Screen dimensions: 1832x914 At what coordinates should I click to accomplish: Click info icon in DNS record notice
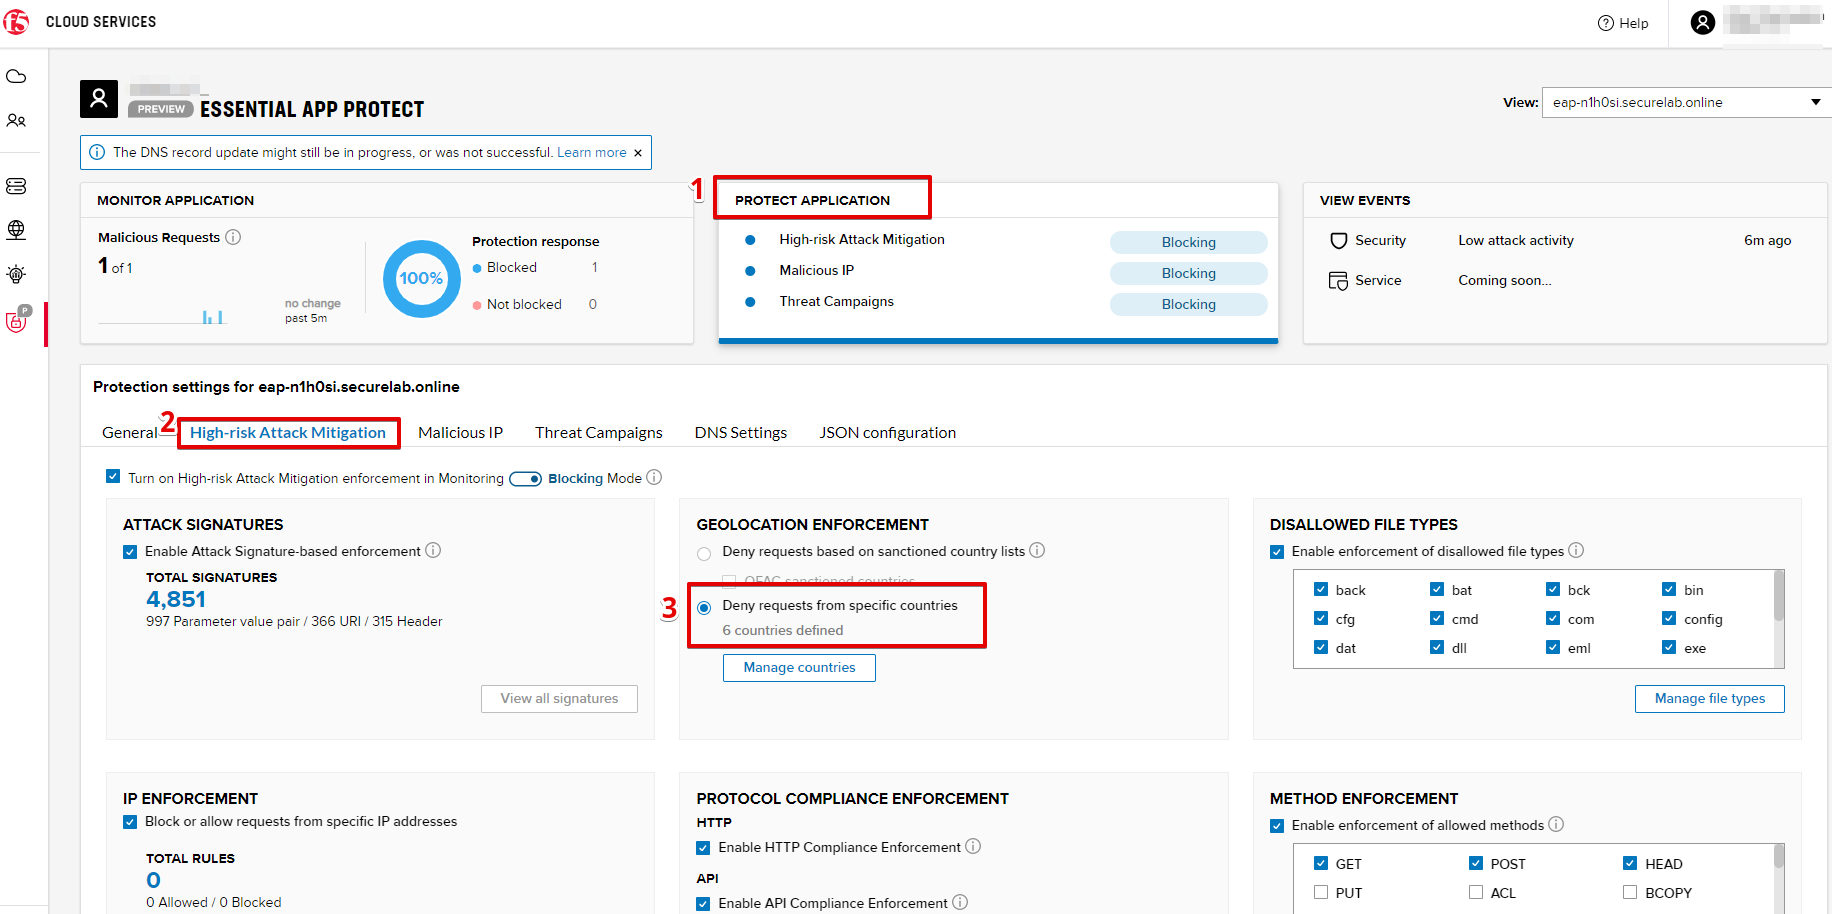coord(97,152)
